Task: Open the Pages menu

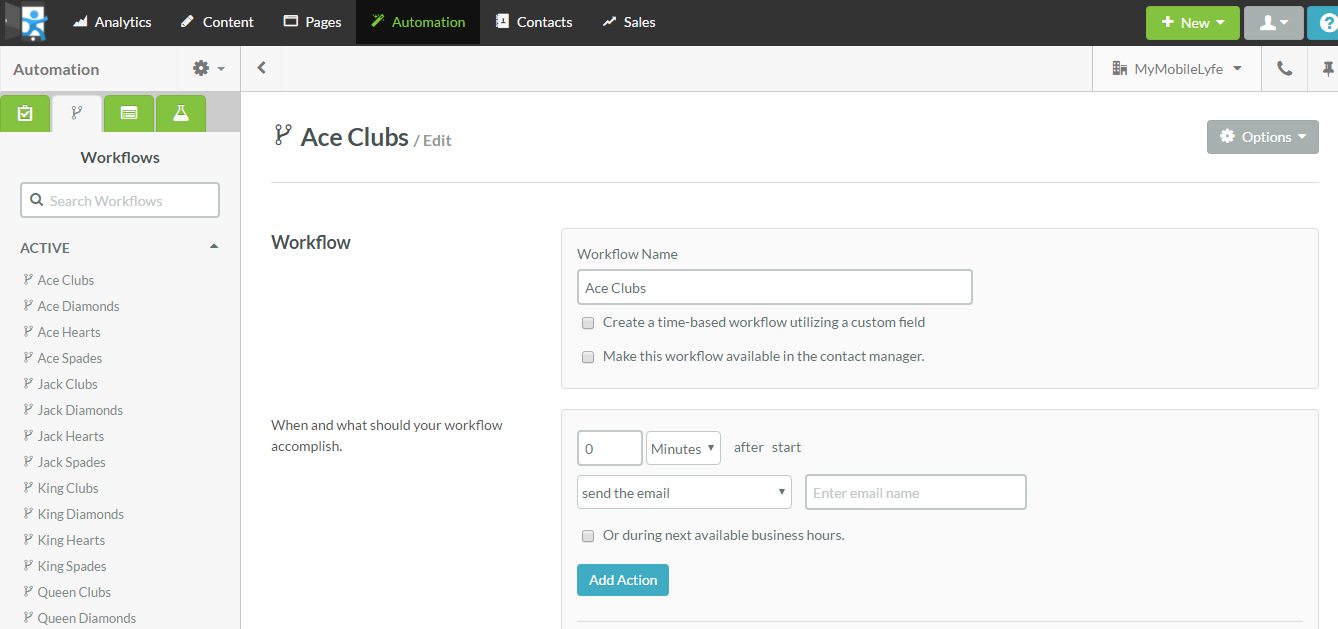Action: pos(312,22)
